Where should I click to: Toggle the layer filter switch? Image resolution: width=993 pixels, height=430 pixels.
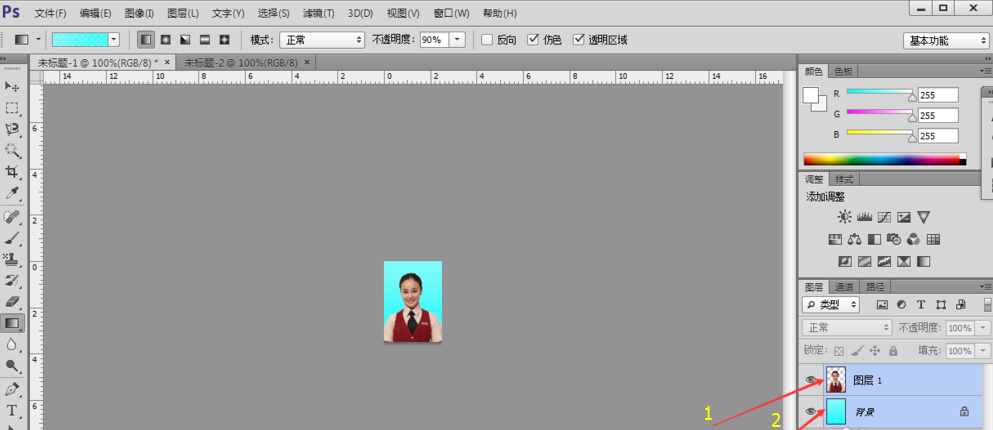point(987,305)
